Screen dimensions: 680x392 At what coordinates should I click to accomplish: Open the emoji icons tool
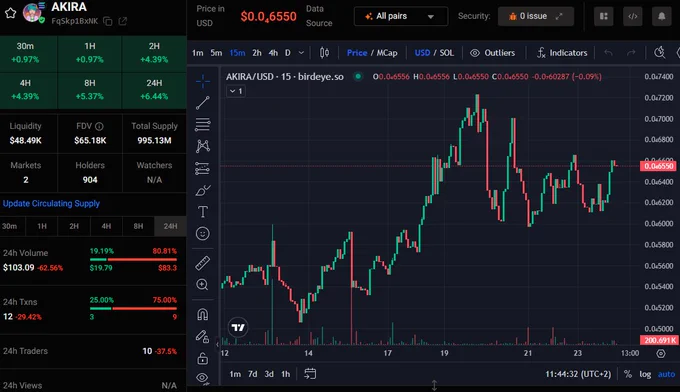pos(203,234)
